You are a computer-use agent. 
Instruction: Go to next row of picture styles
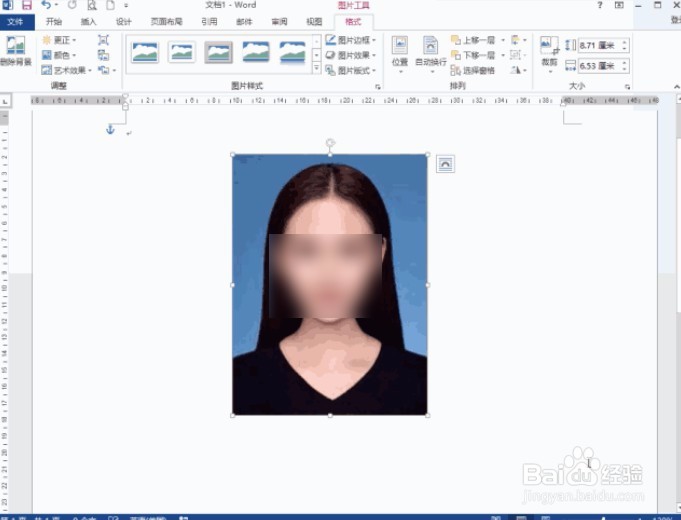coord(317,55)
